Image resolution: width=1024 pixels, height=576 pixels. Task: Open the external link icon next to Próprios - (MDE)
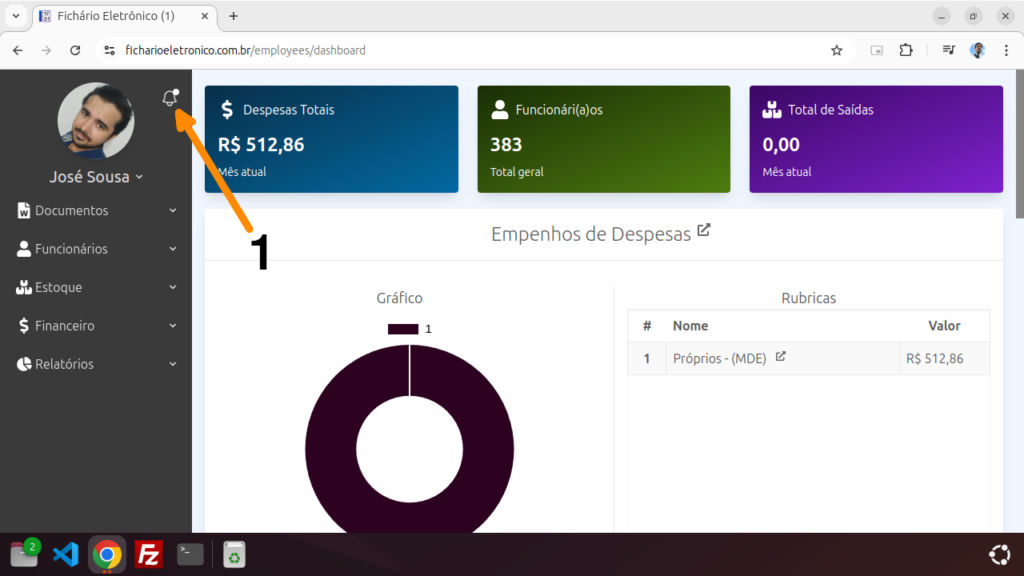(x=780, y=357)
